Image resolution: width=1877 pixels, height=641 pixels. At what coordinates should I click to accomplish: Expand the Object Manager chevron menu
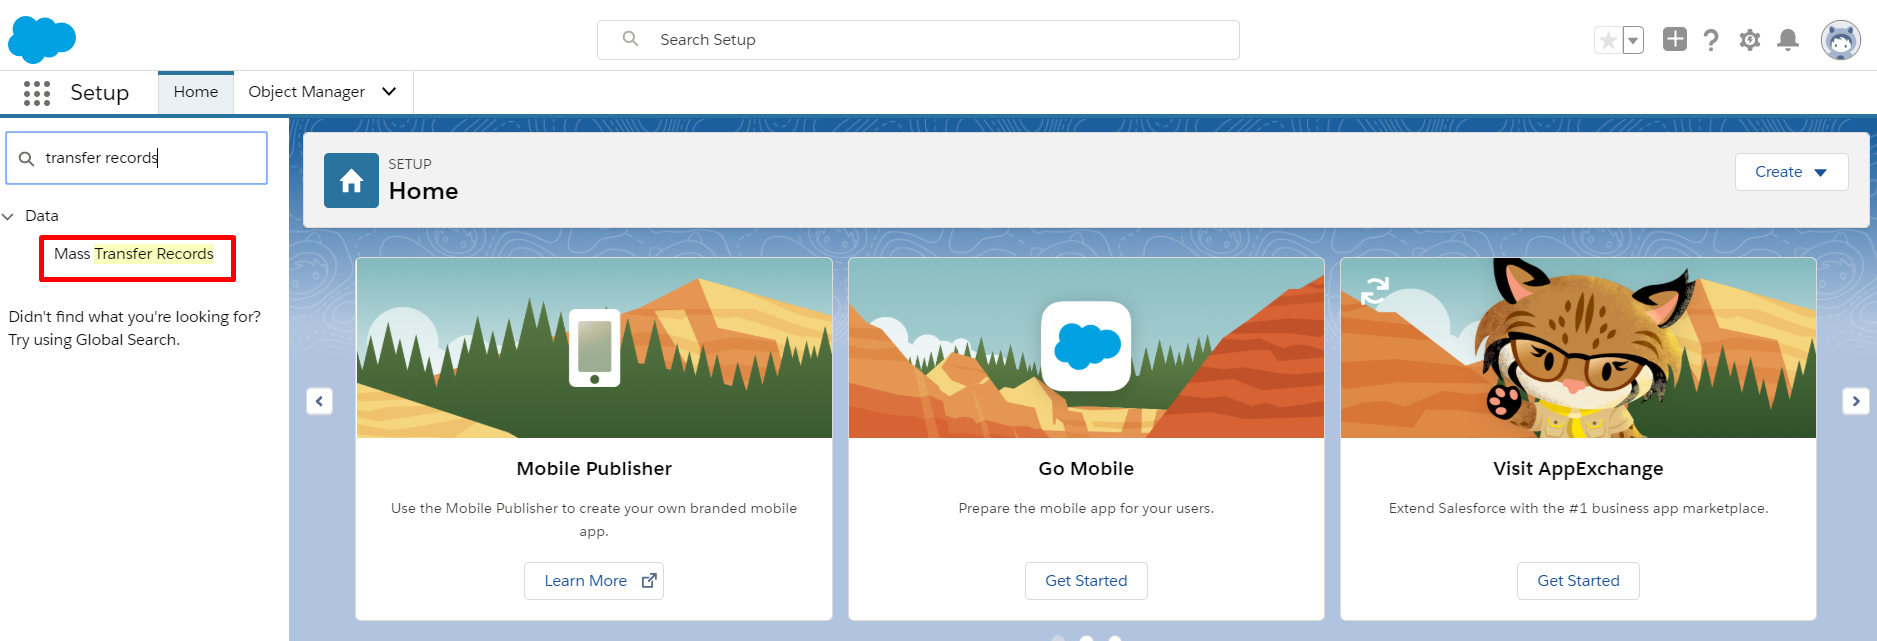coord(389,92)
